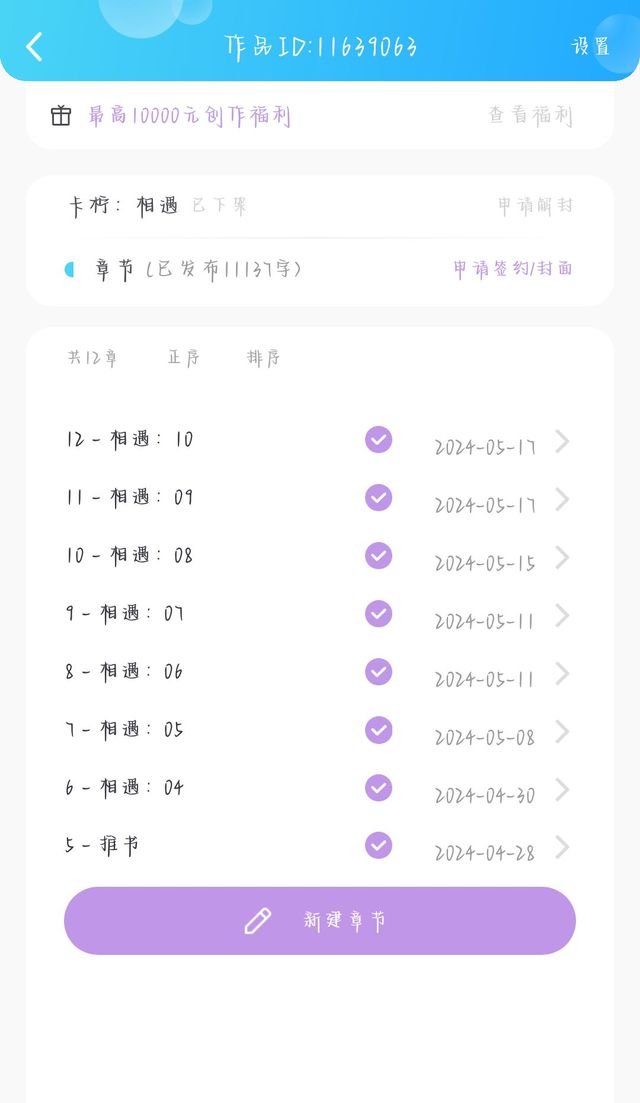Click the gift box welfare icon
This screenshot has height=1103, width=640.
click(x=61, y=116)
